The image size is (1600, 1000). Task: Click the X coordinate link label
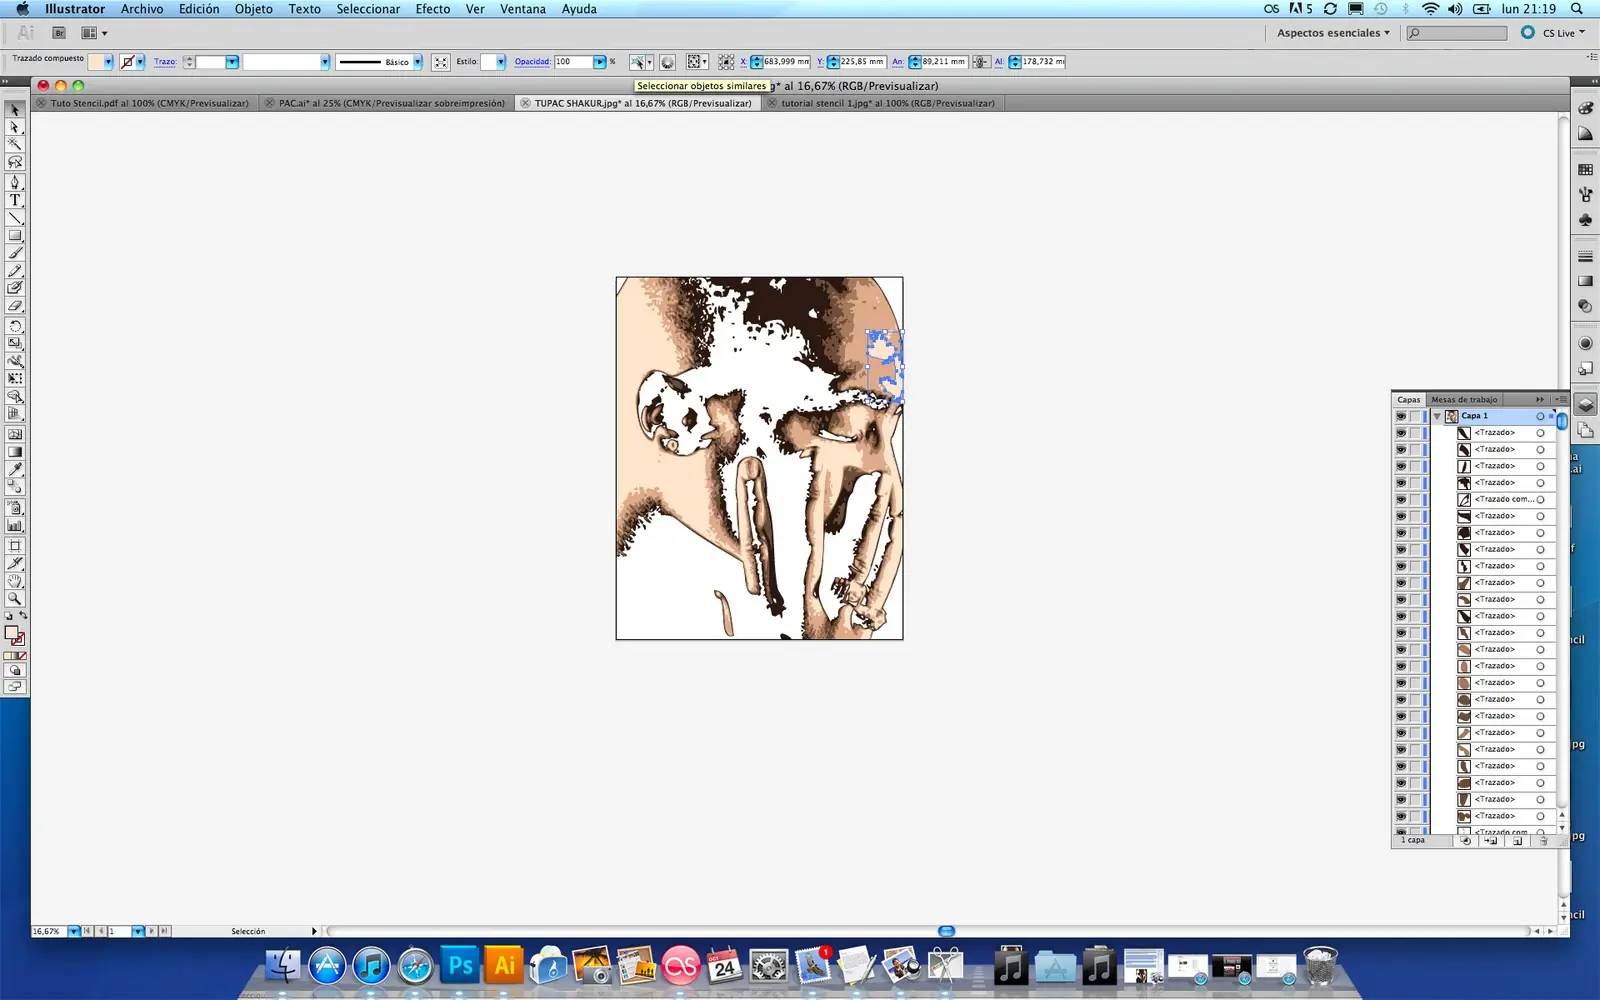click(x=743, y=62)
